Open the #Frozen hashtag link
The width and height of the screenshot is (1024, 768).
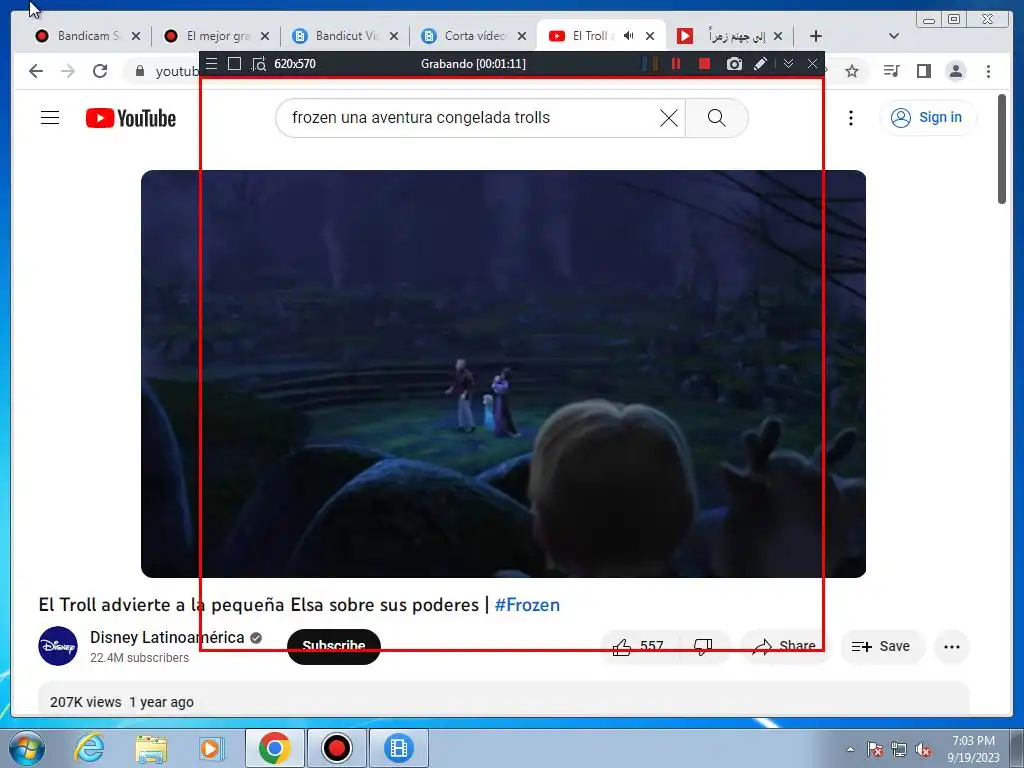pyautogui.click(x=527, y=605)
